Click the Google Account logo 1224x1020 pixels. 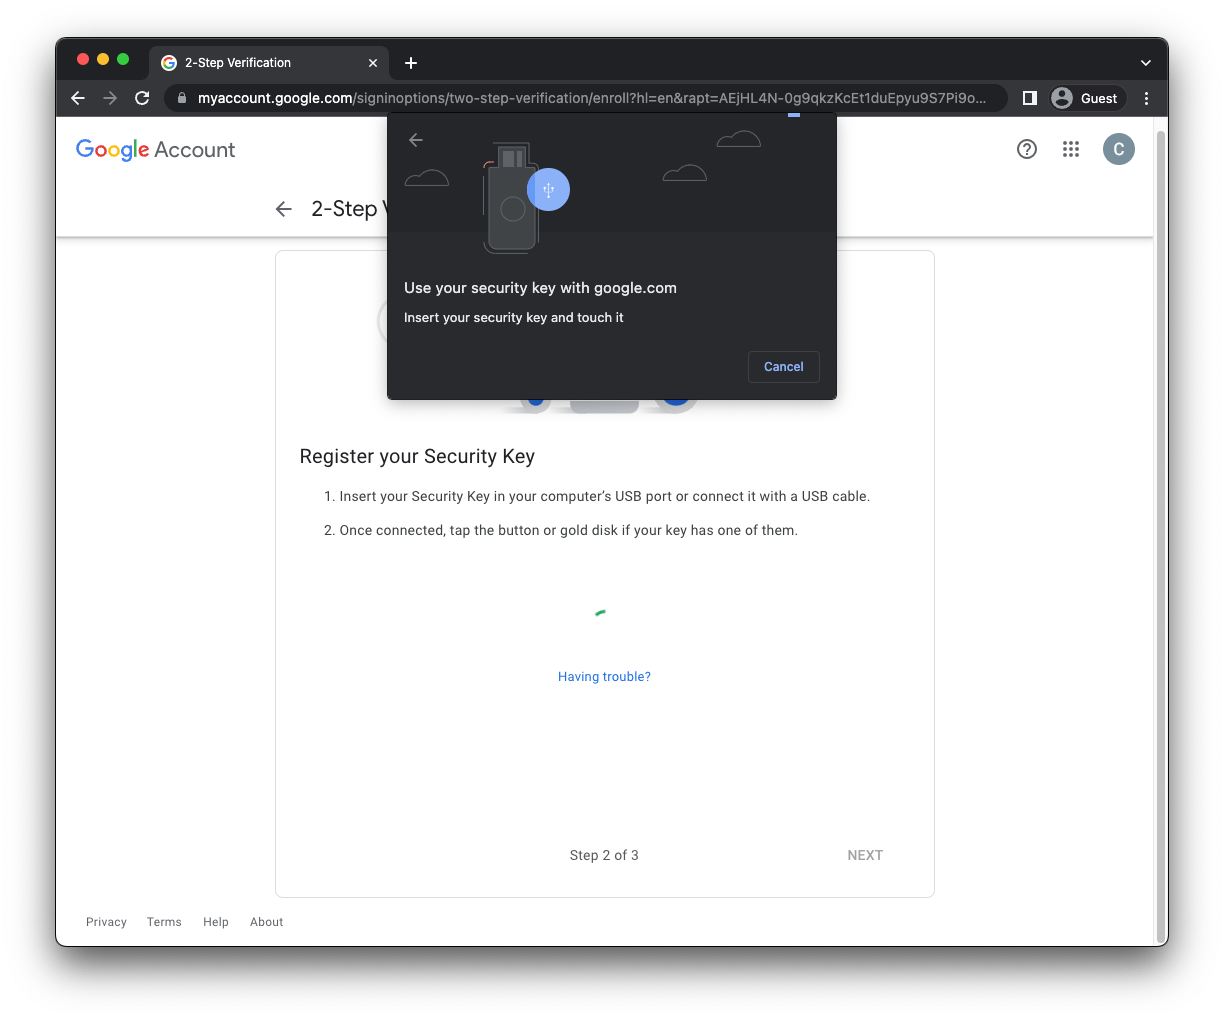pos(156,150)
